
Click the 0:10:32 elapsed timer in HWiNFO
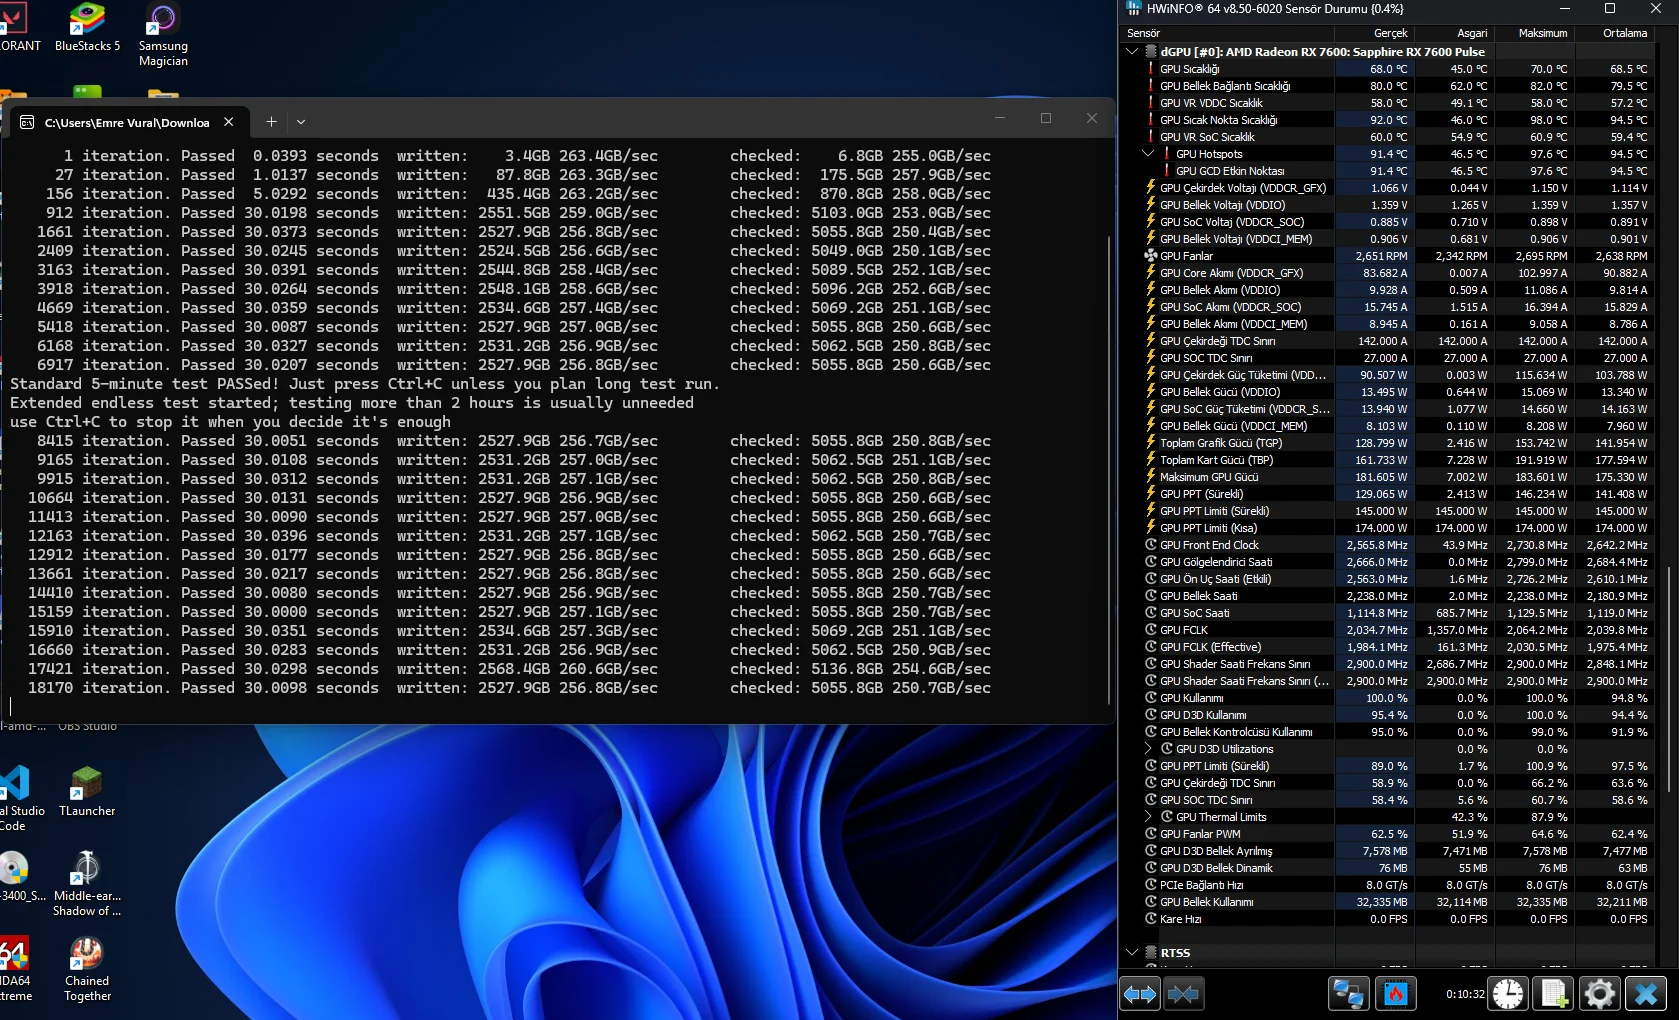tap(1465, 994)
